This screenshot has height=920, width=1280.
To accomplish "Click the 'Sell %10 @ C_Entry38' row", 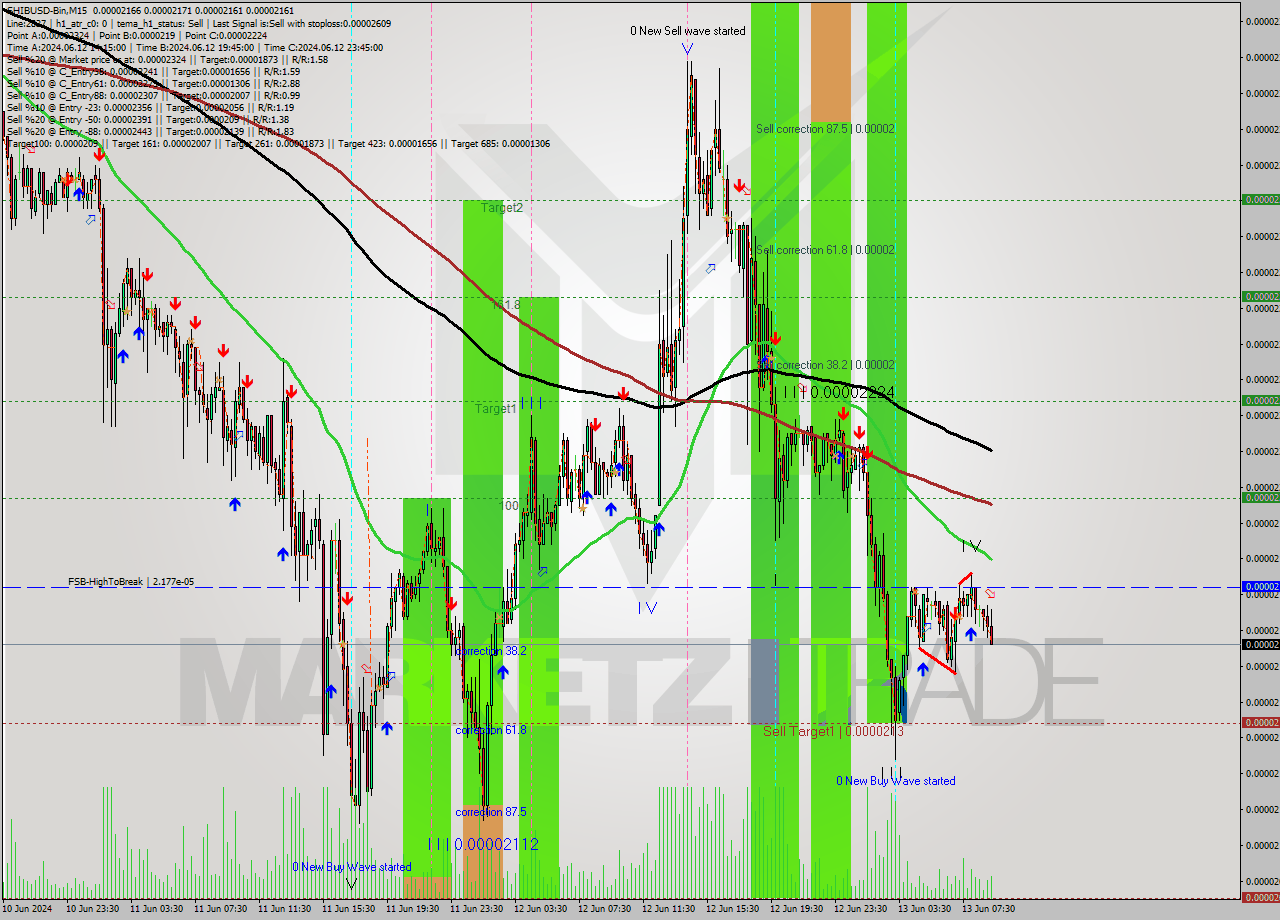I will 153,71.
